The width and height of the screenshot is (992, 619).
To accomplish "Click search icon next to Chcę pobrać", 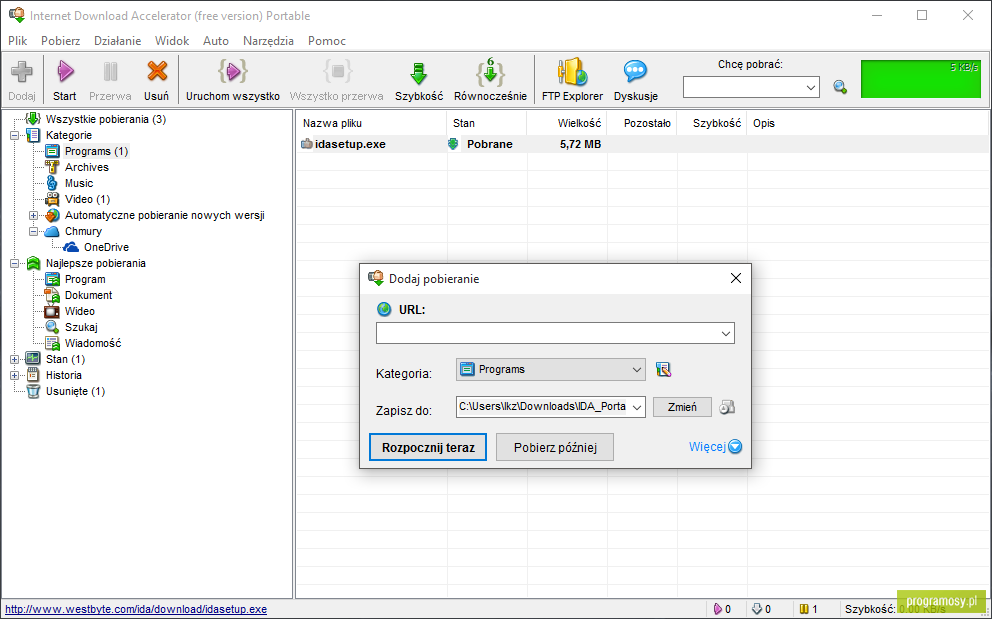I will (x=840, y=87).
